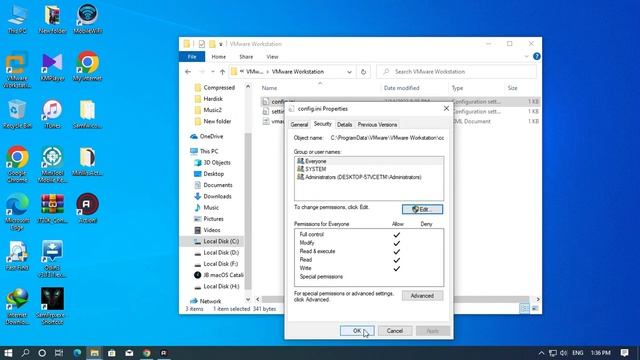Switch to Details tab in Properties
Screen dimensions: 640x360
coord(344,124)
